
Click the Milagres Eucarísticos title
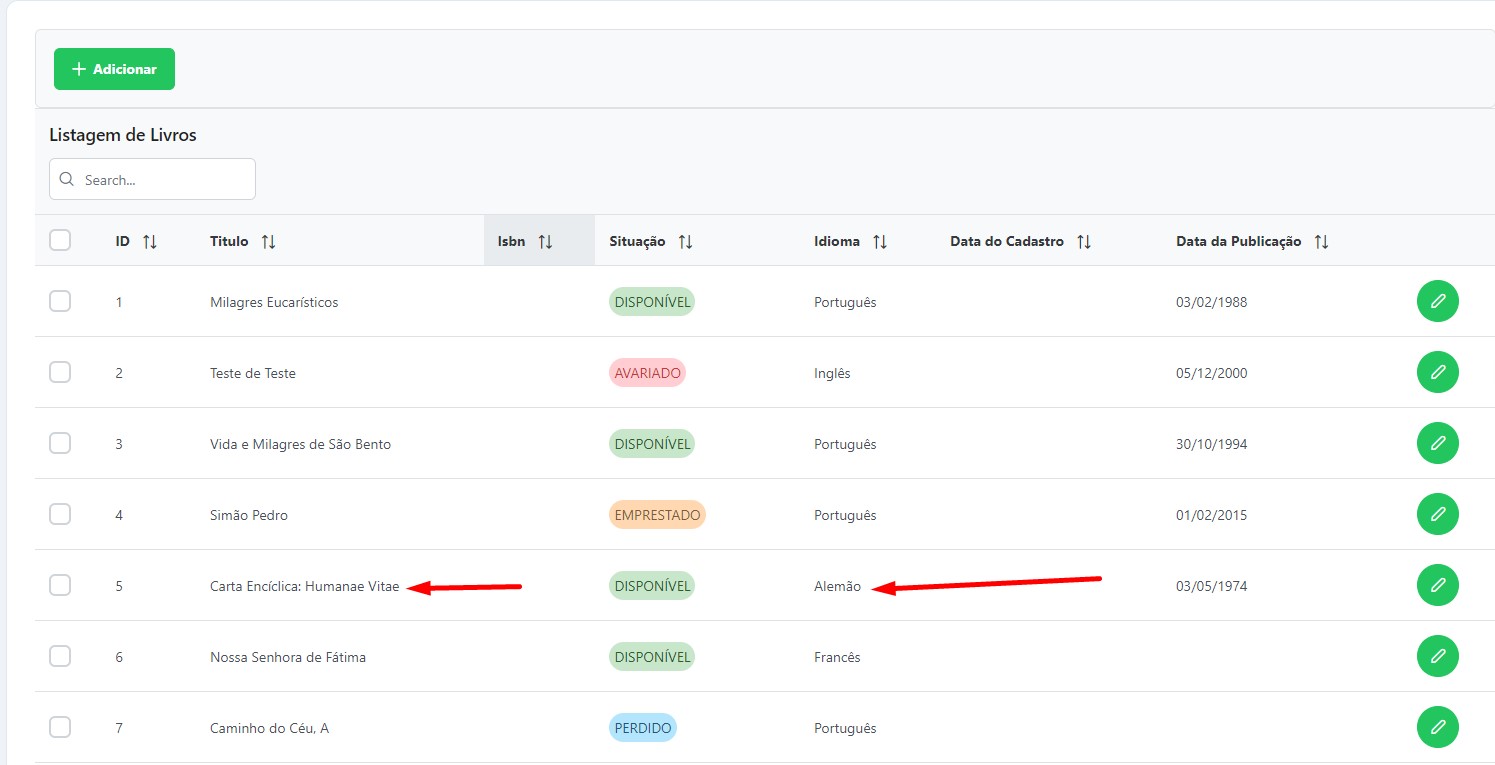pos(274,302)
